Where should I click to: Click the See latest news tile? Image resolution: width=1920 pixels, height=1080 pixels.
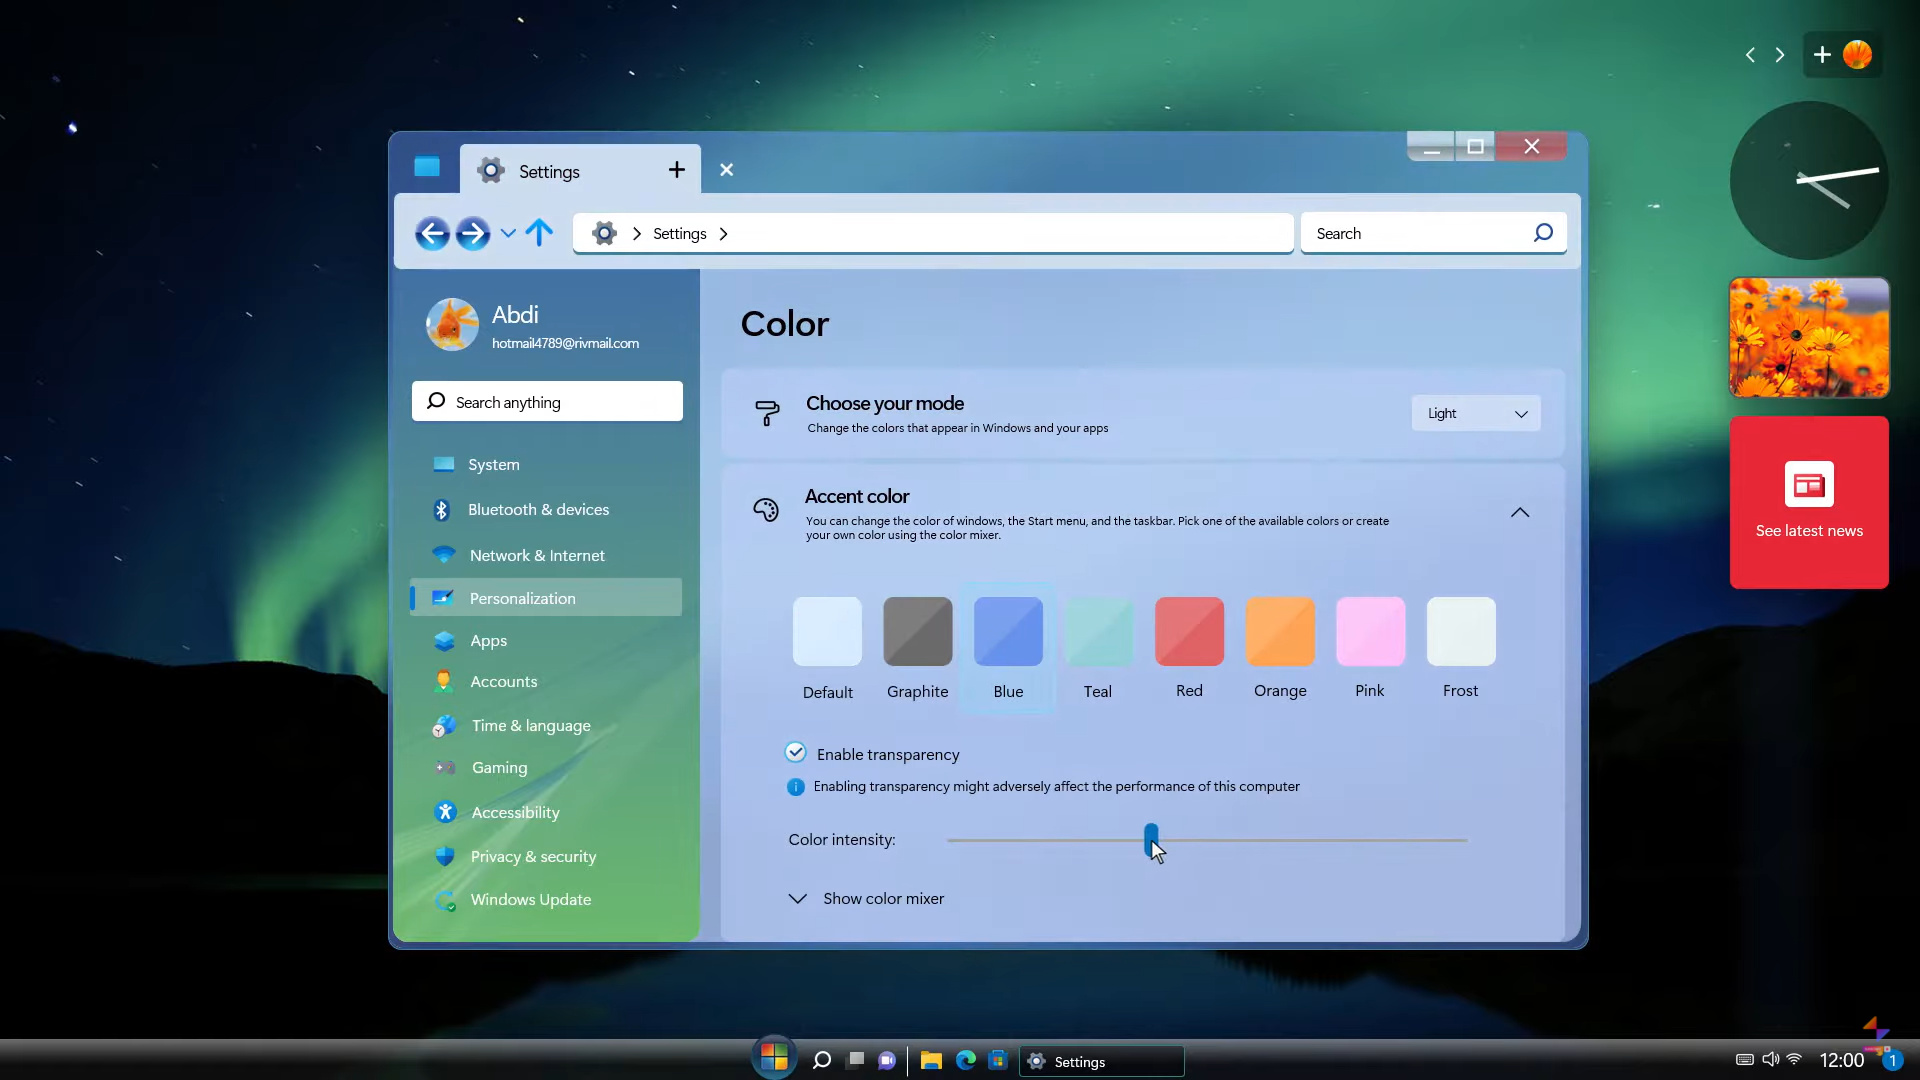tap(1809, 502)
